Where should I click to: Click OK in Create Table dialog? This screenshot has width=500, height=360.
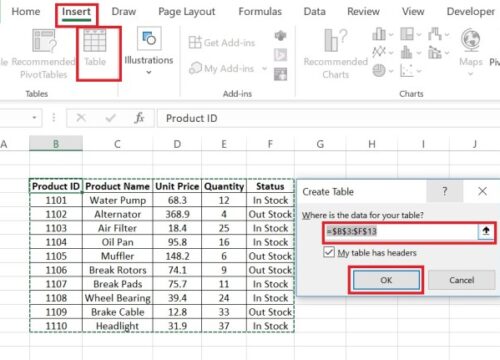(x=386, y=280)
